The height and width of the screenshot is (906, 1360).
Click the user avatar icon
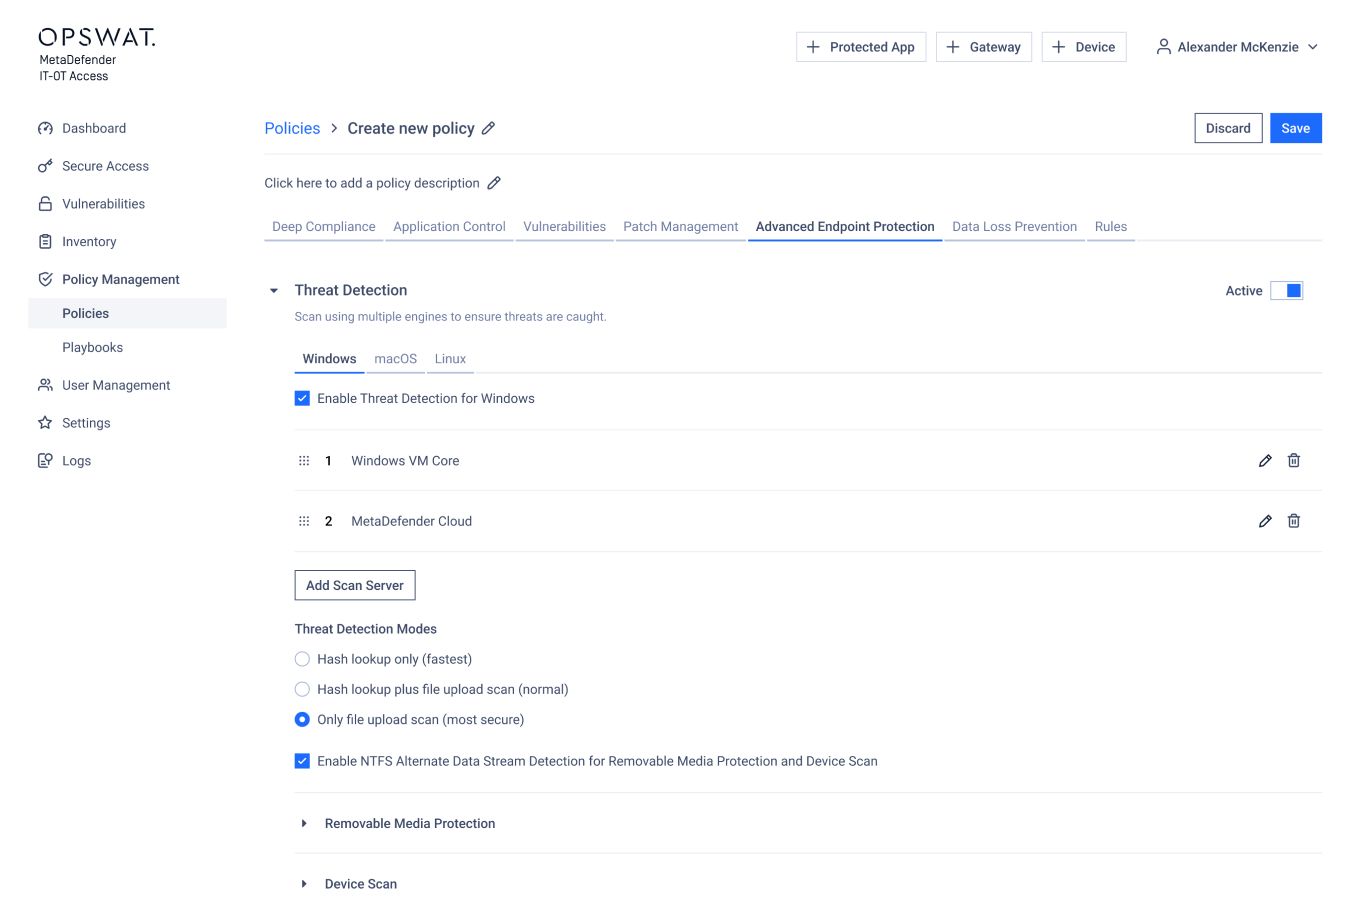point(1164,47)
